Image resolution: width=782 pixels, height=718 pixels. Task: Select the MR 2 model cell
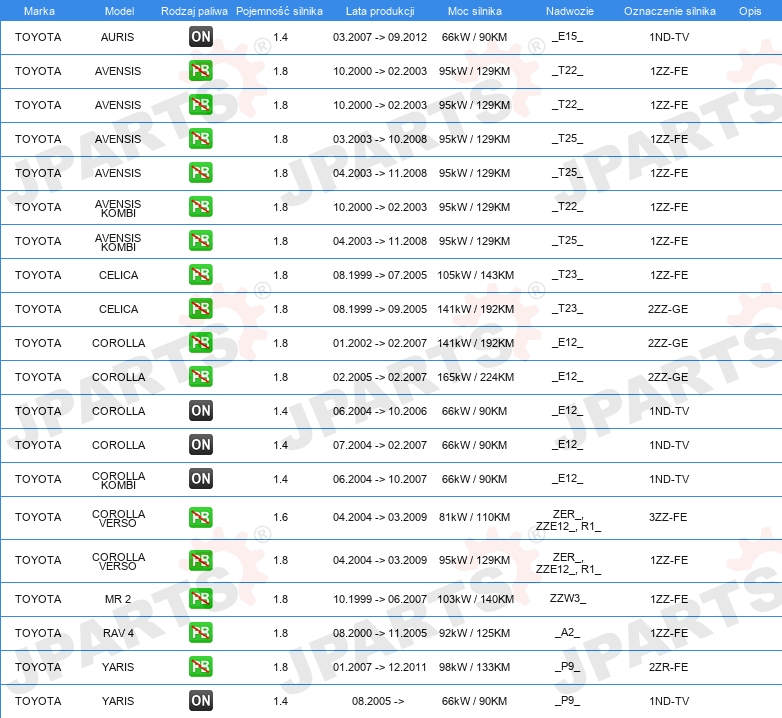pyautogui.click(x=118, y=599)
